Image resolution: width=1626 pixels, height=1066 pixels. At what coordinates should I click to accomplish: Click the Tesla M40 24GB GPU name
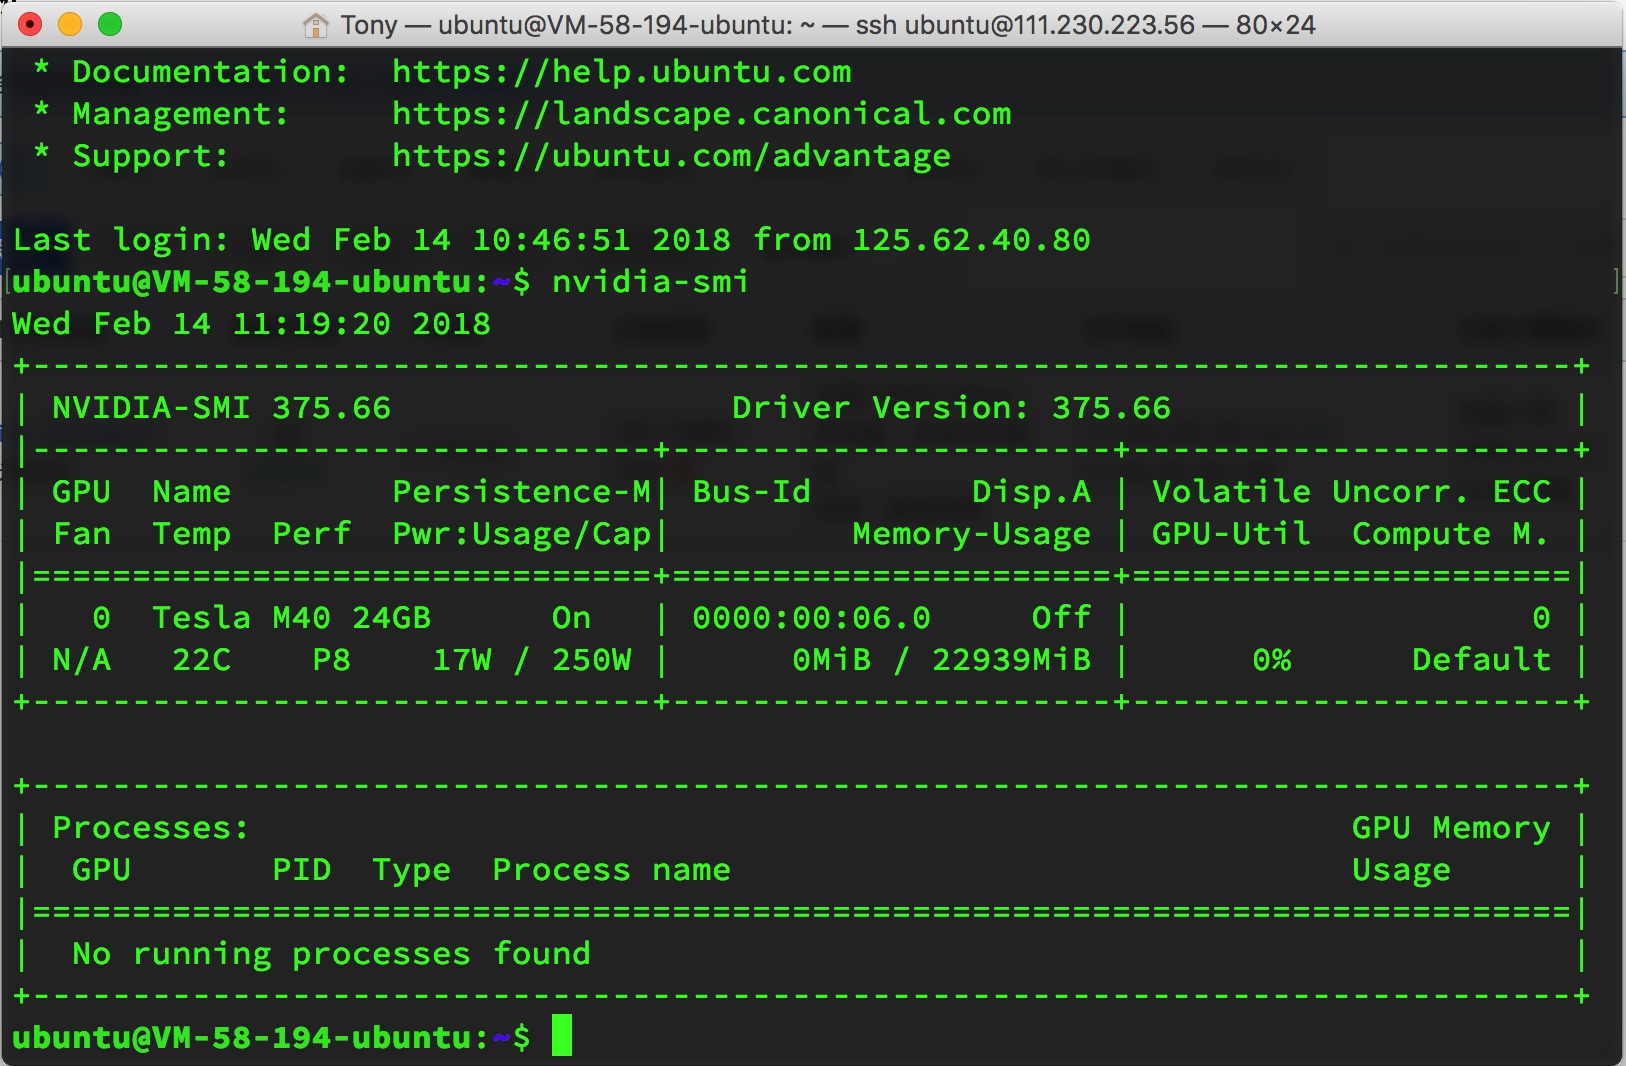pyautogui.click(x=291, y=618)
